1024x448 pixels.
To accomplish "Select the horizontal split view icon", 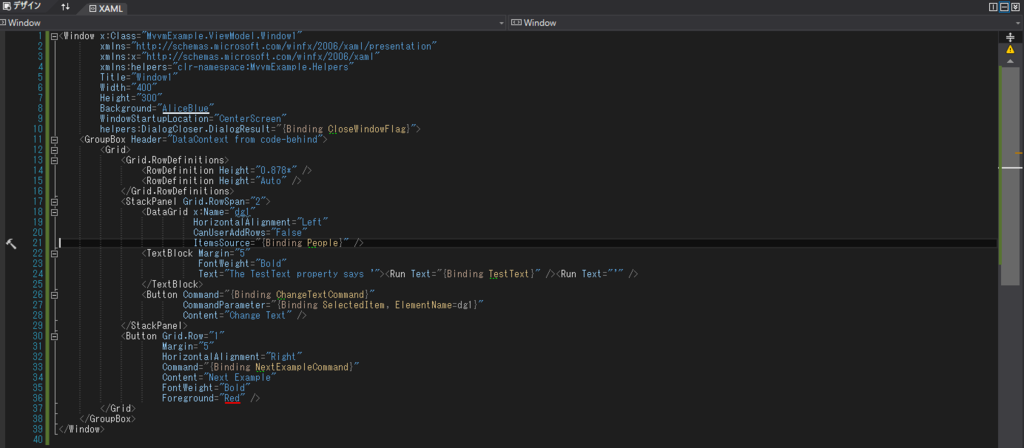I will point(1004,7).
